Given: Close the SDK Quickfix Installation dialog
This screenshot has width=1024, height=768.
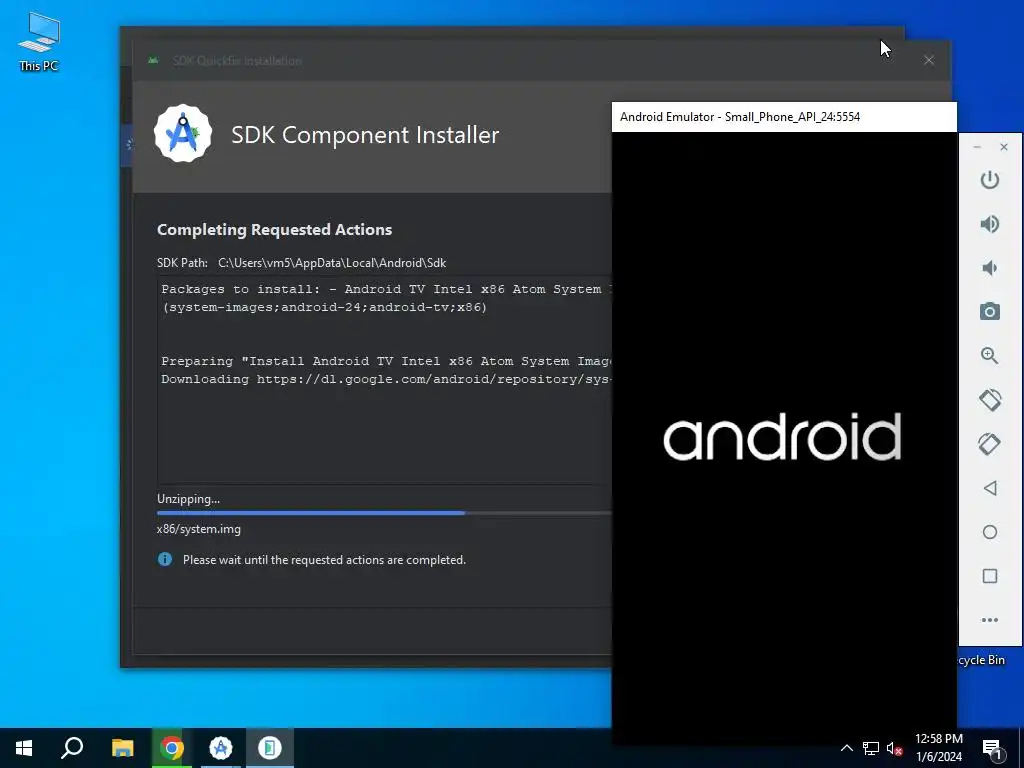Looking at the screenshot, I should click(x=929, y=60).
